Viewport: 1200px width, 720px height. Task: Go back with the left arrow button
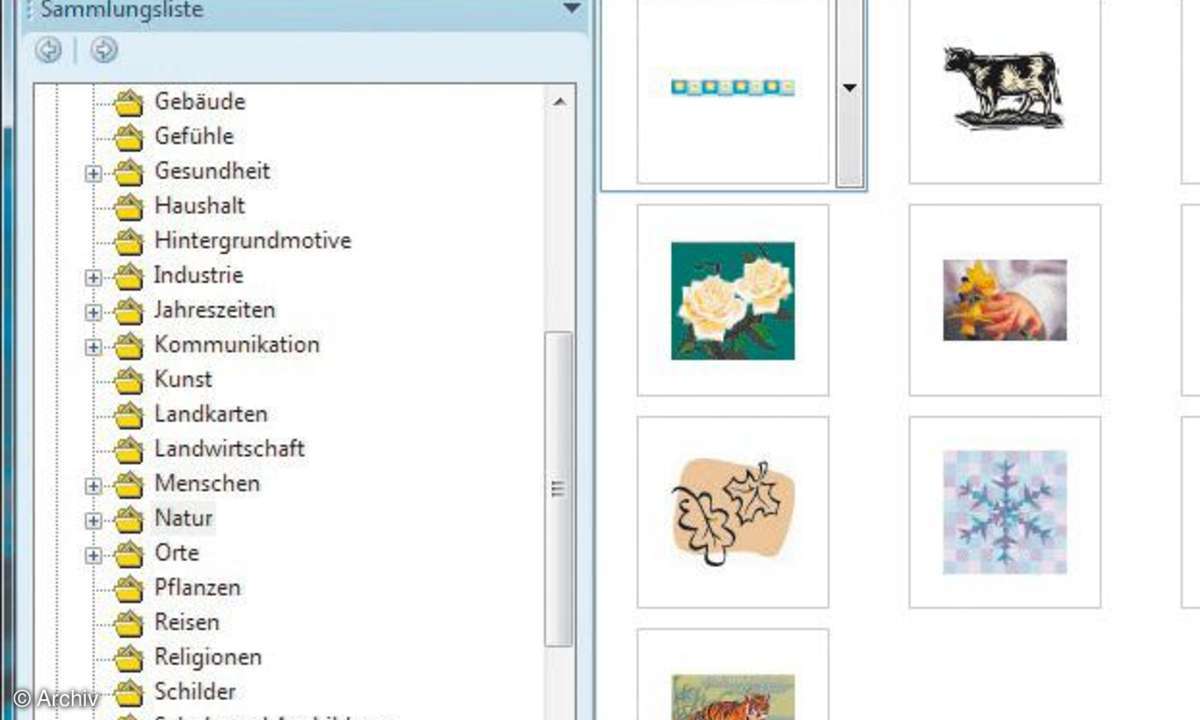(x=48, y=50)
